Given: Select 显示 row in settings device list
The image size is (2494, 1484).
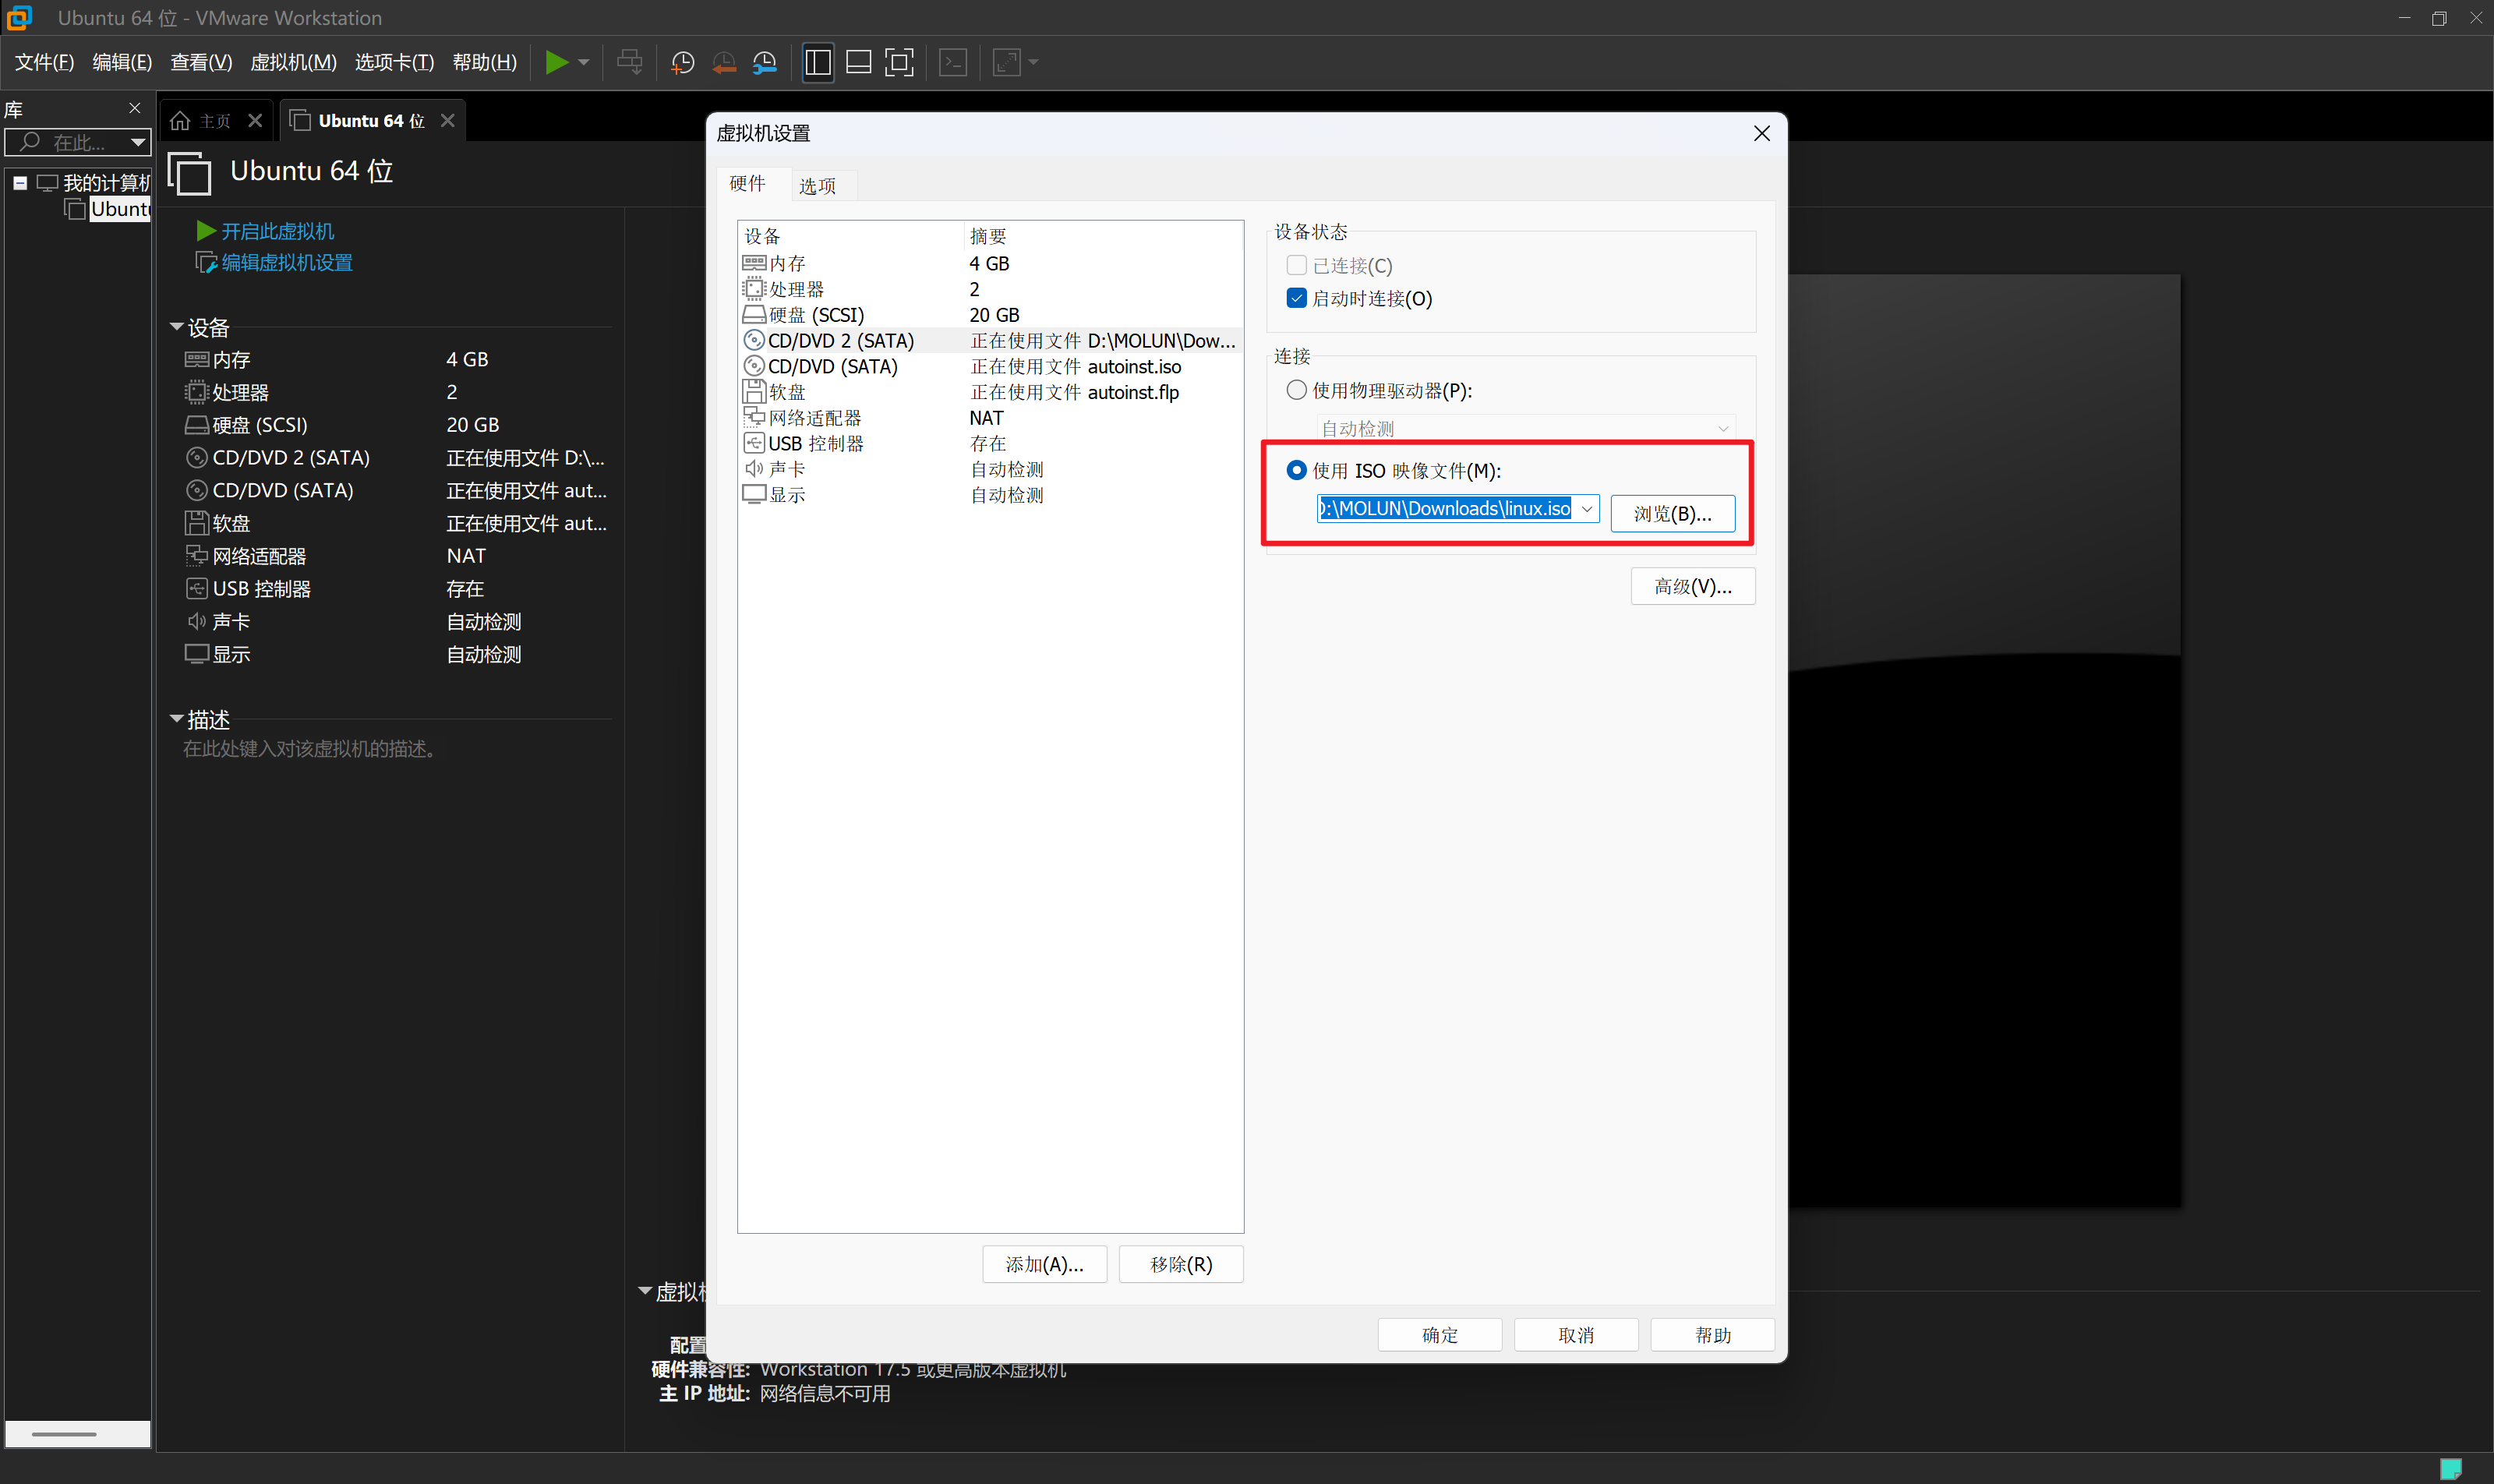Looking at the screenshot, I should pyautogui.click(x=990, y=495).
